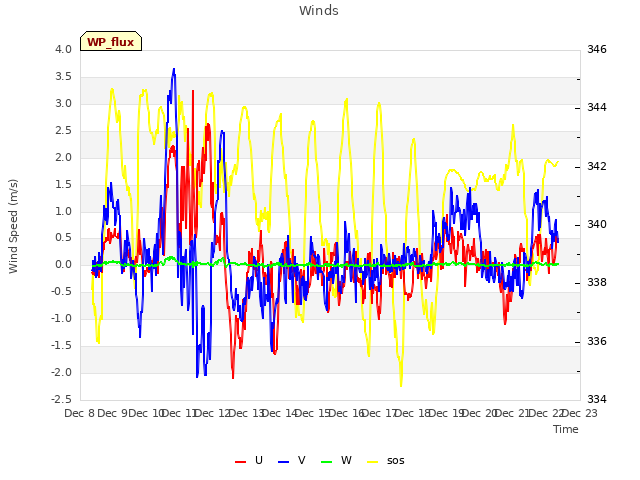Click the 'Winds' chart title
This screenshot has width=640, height=480.
(319, 11)
